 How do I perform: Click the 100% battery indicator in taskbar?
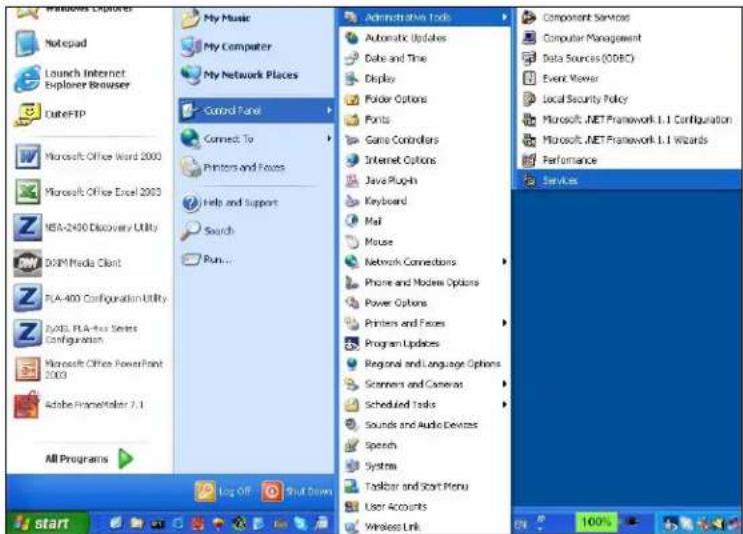pyautogui.click(x=596, y=522)
